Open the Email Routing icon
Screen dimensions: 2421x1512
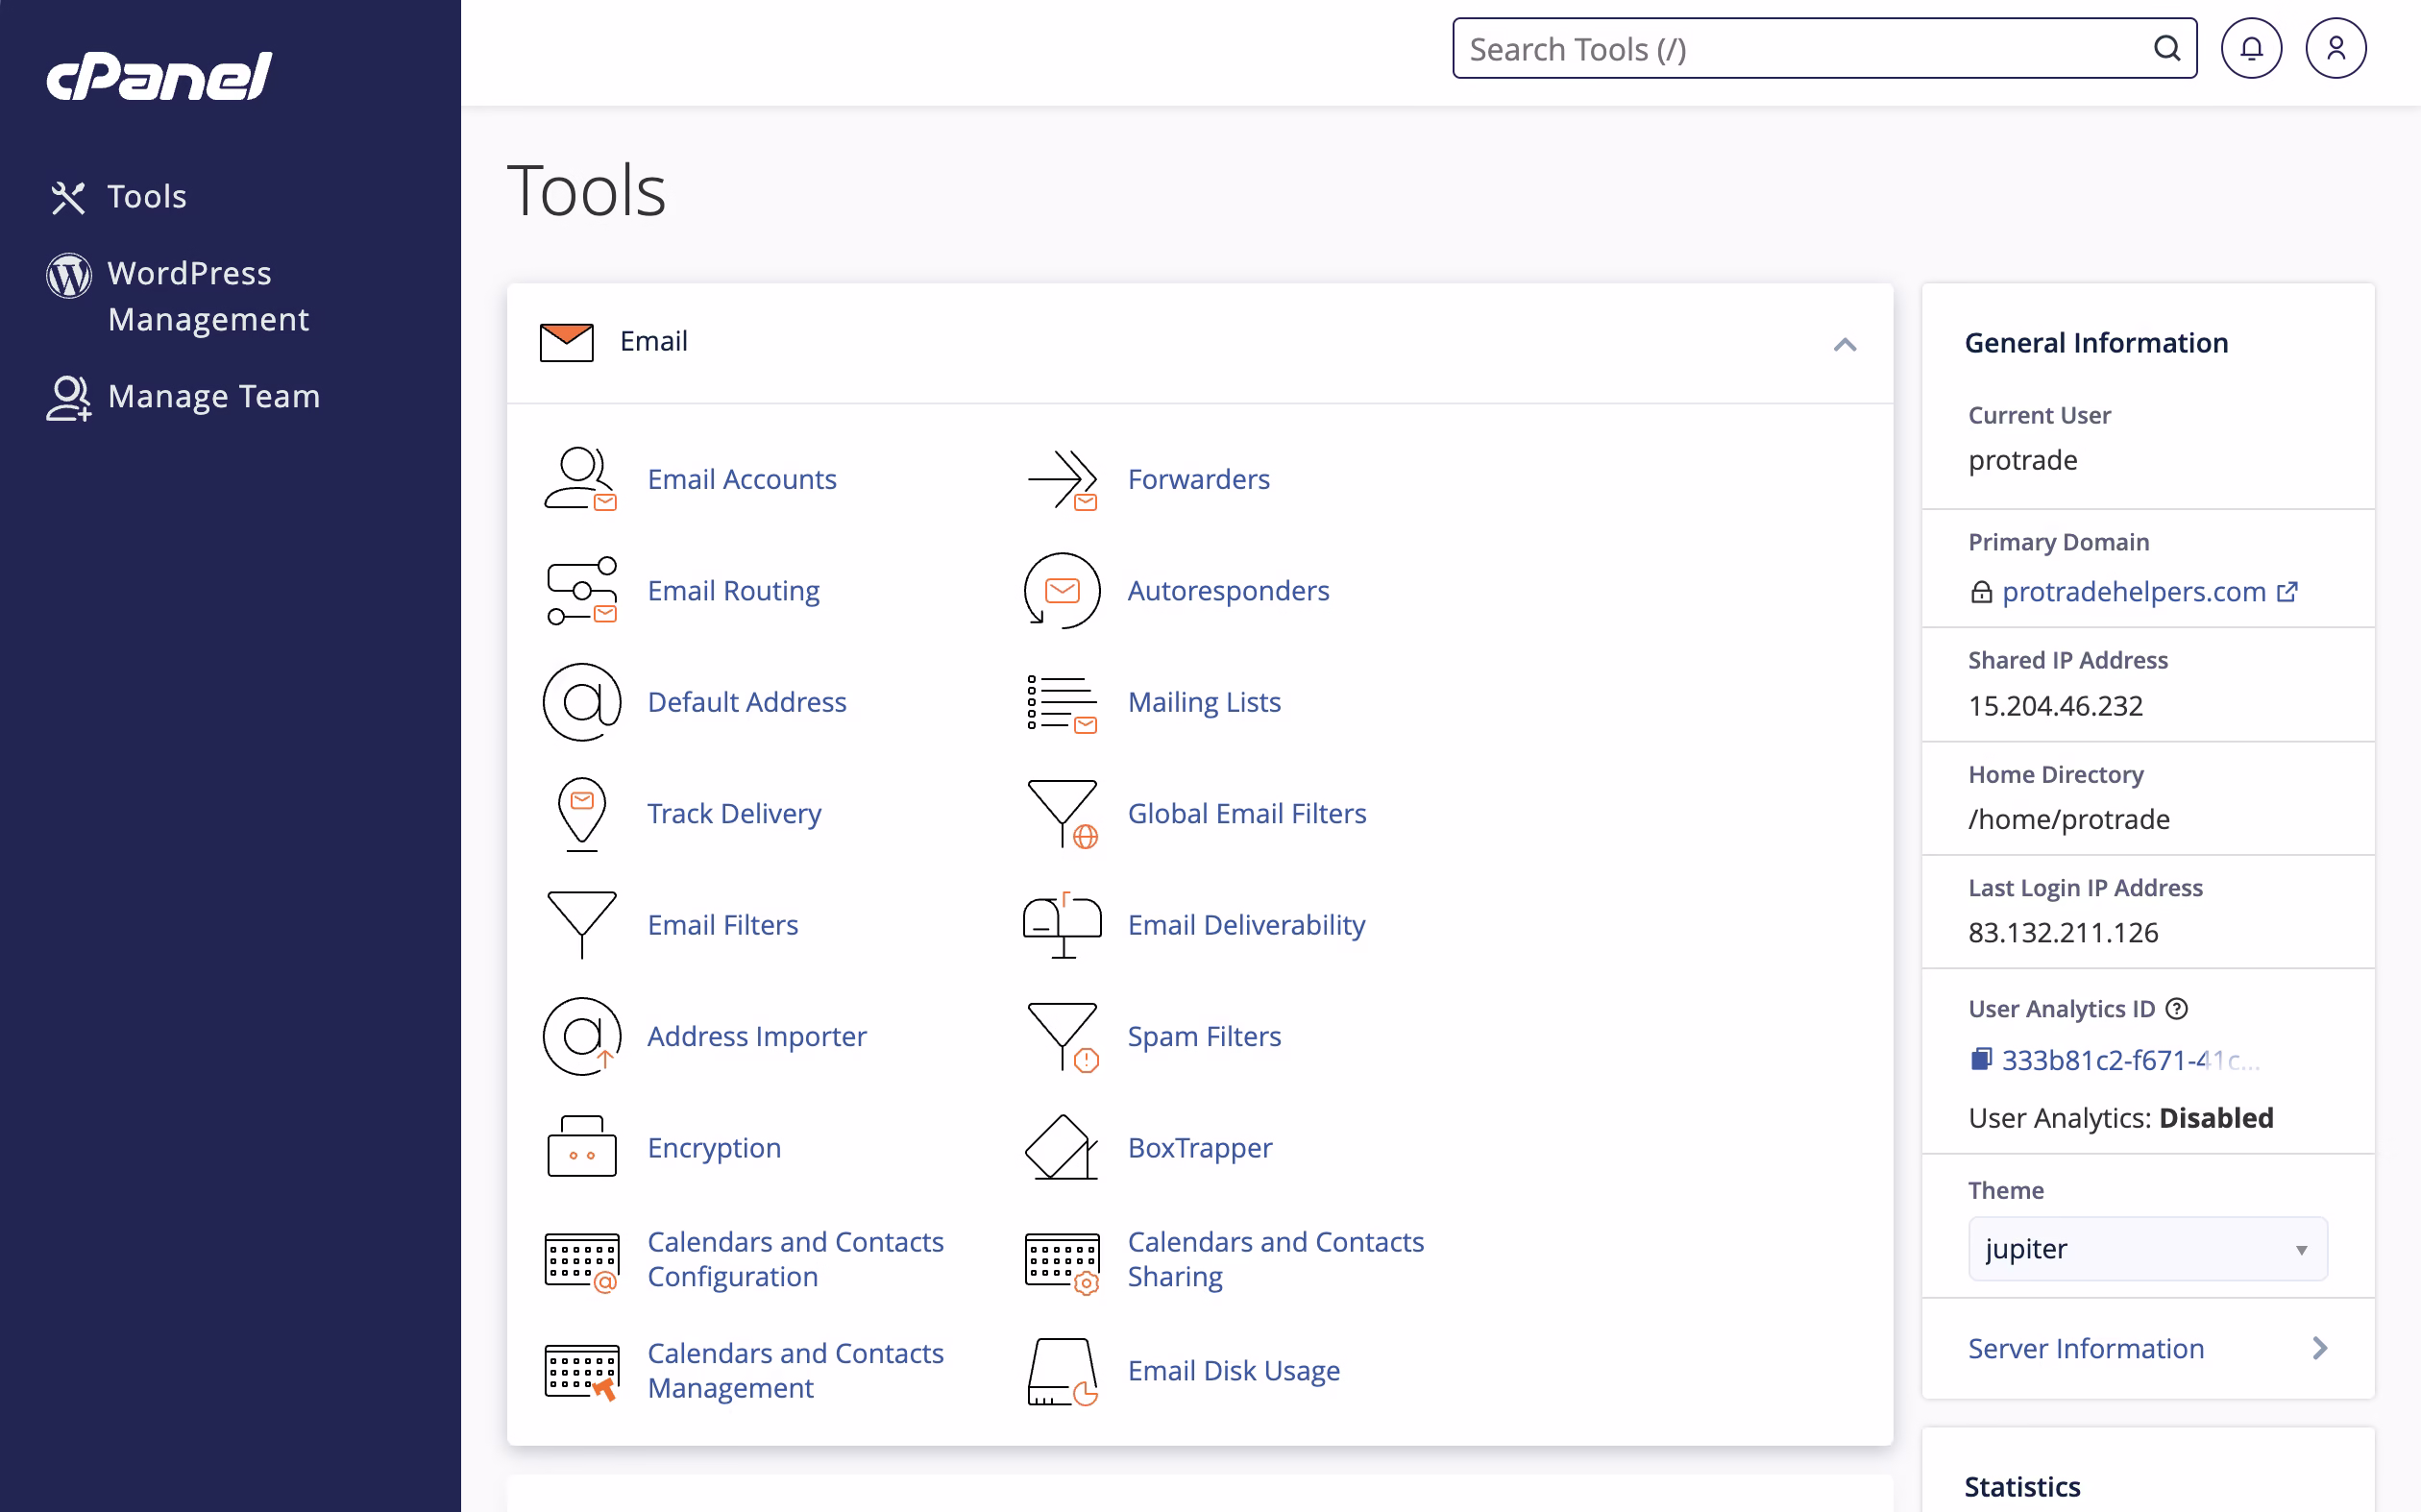(x=581, y=591)
